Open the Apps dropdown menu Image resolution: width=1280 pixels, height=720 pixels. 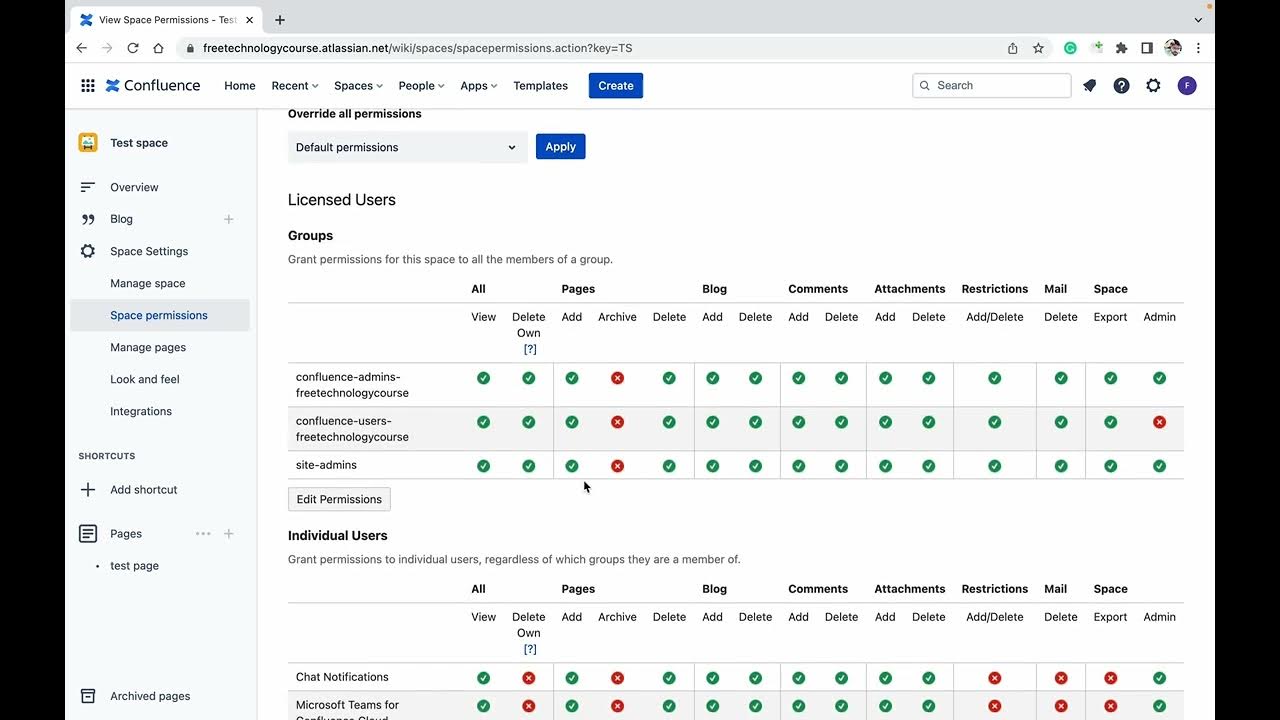(478, 86)
